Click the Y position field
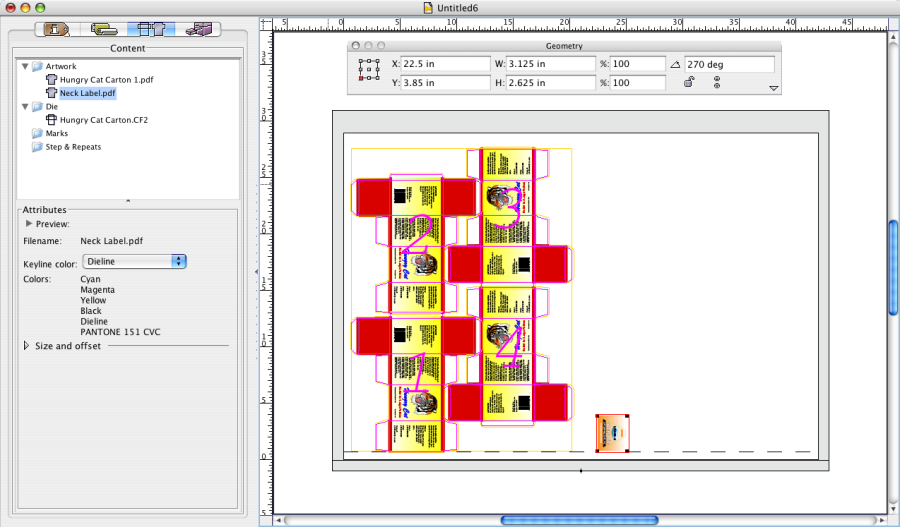The width and height of the screenshot is (900, 527). pyautogui.click(x=445, y=83)
